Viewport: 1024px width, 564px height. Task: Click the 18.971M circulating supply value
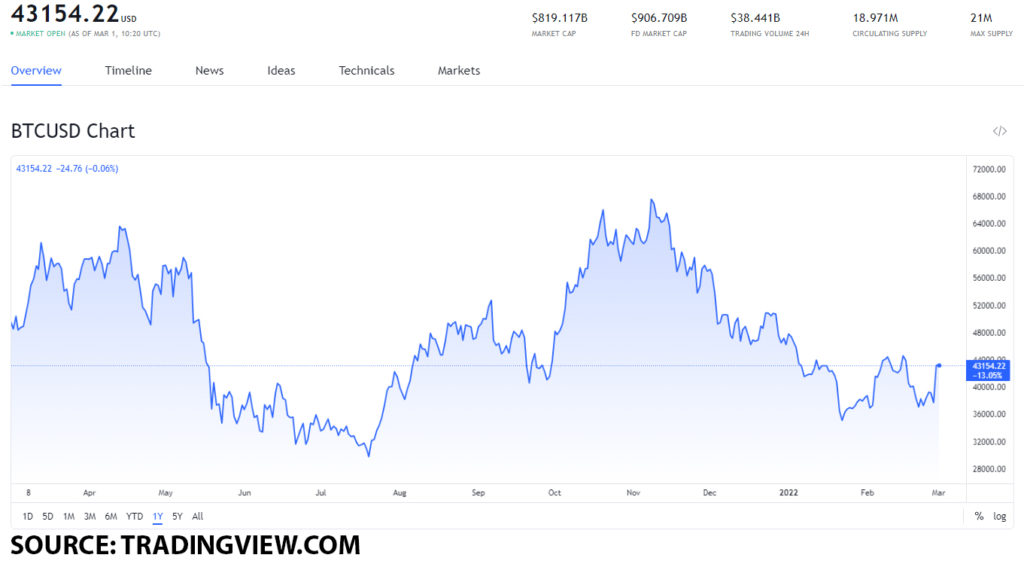point(875,18)
